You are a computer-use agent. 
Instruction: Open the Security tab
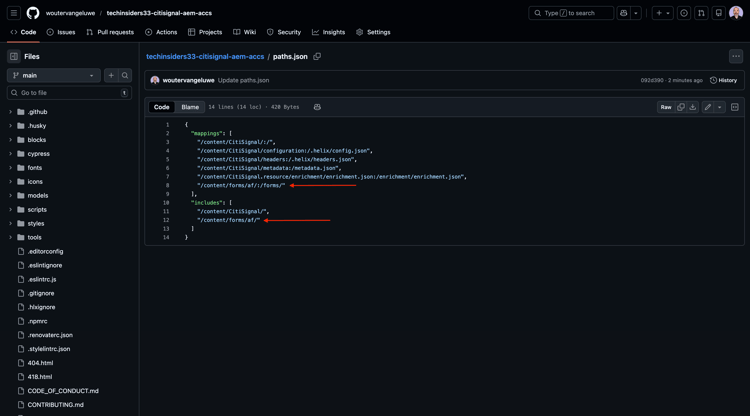tap(284, 32)
